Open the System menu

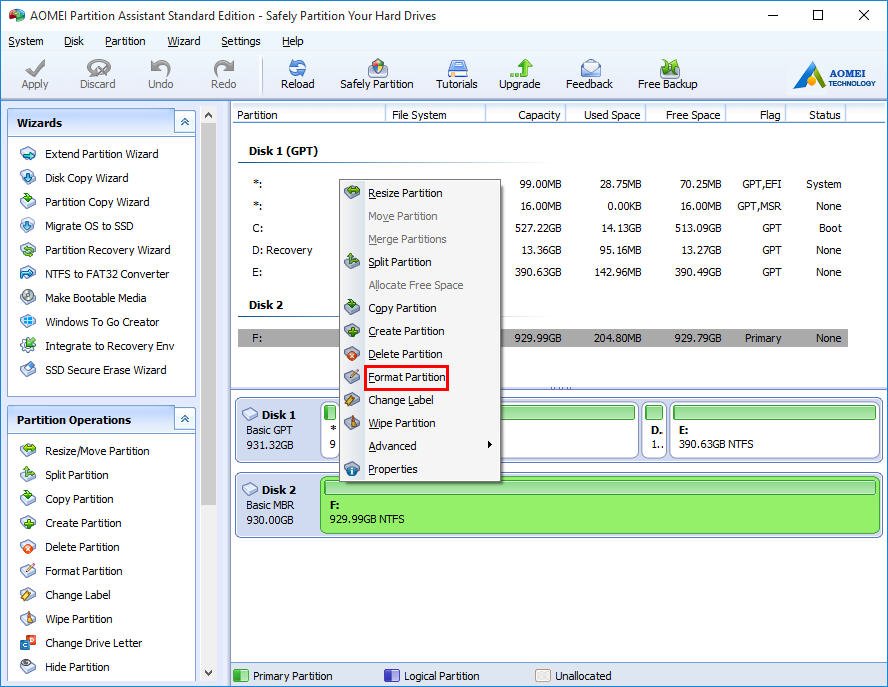[x=25, y=41]
